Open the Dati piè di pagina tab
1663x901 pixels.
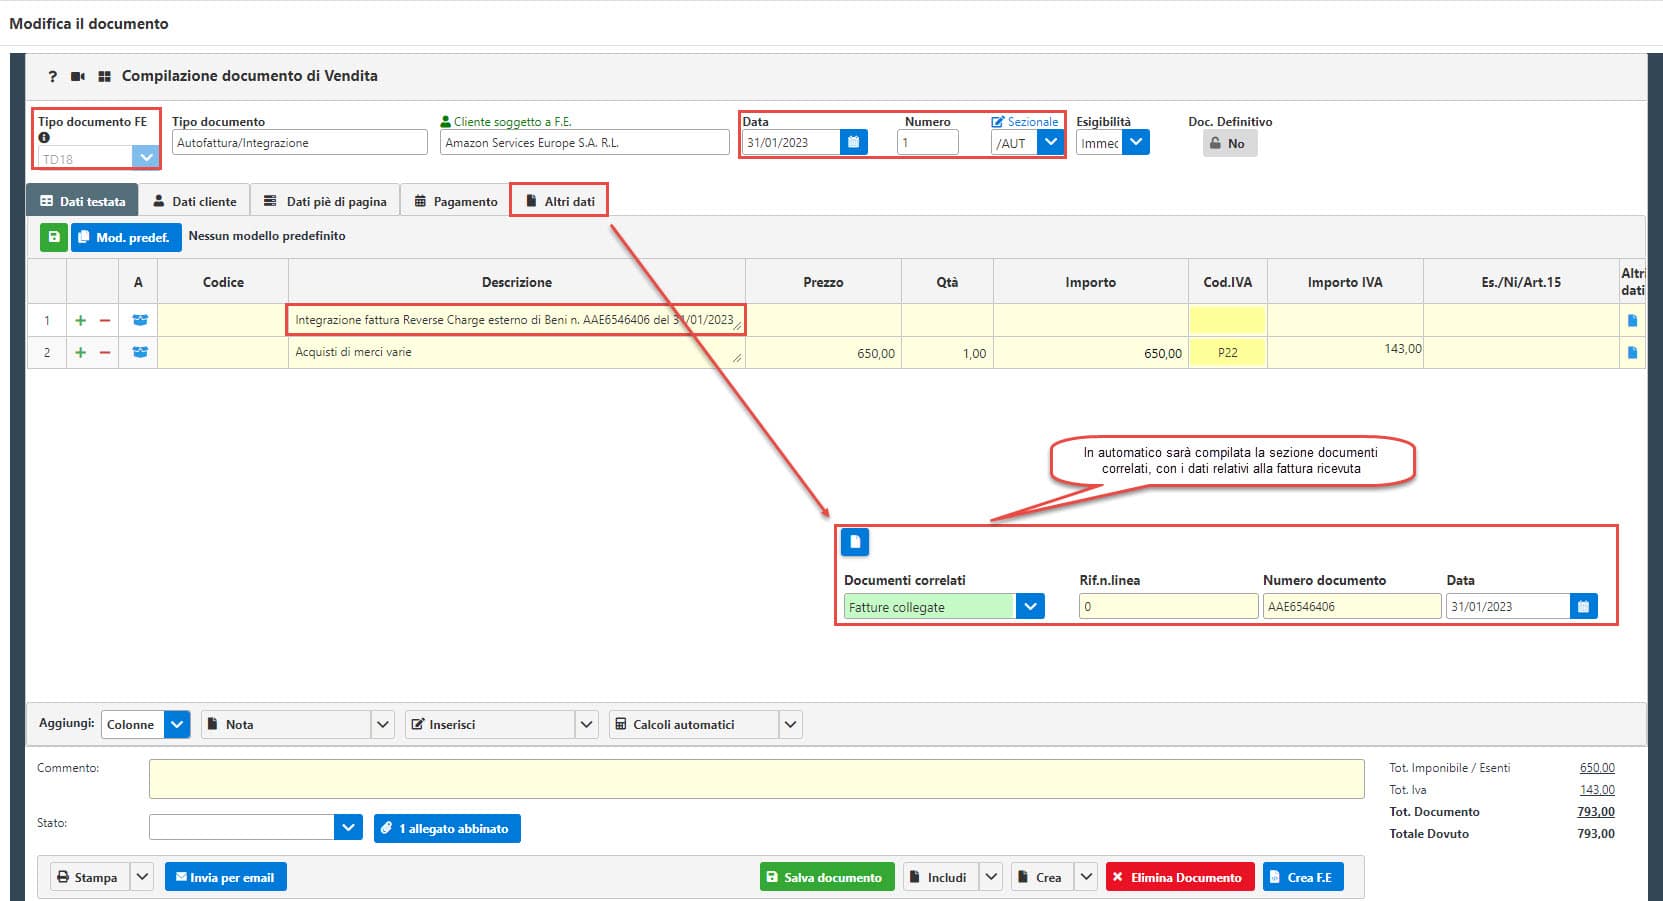pos(325,201)
